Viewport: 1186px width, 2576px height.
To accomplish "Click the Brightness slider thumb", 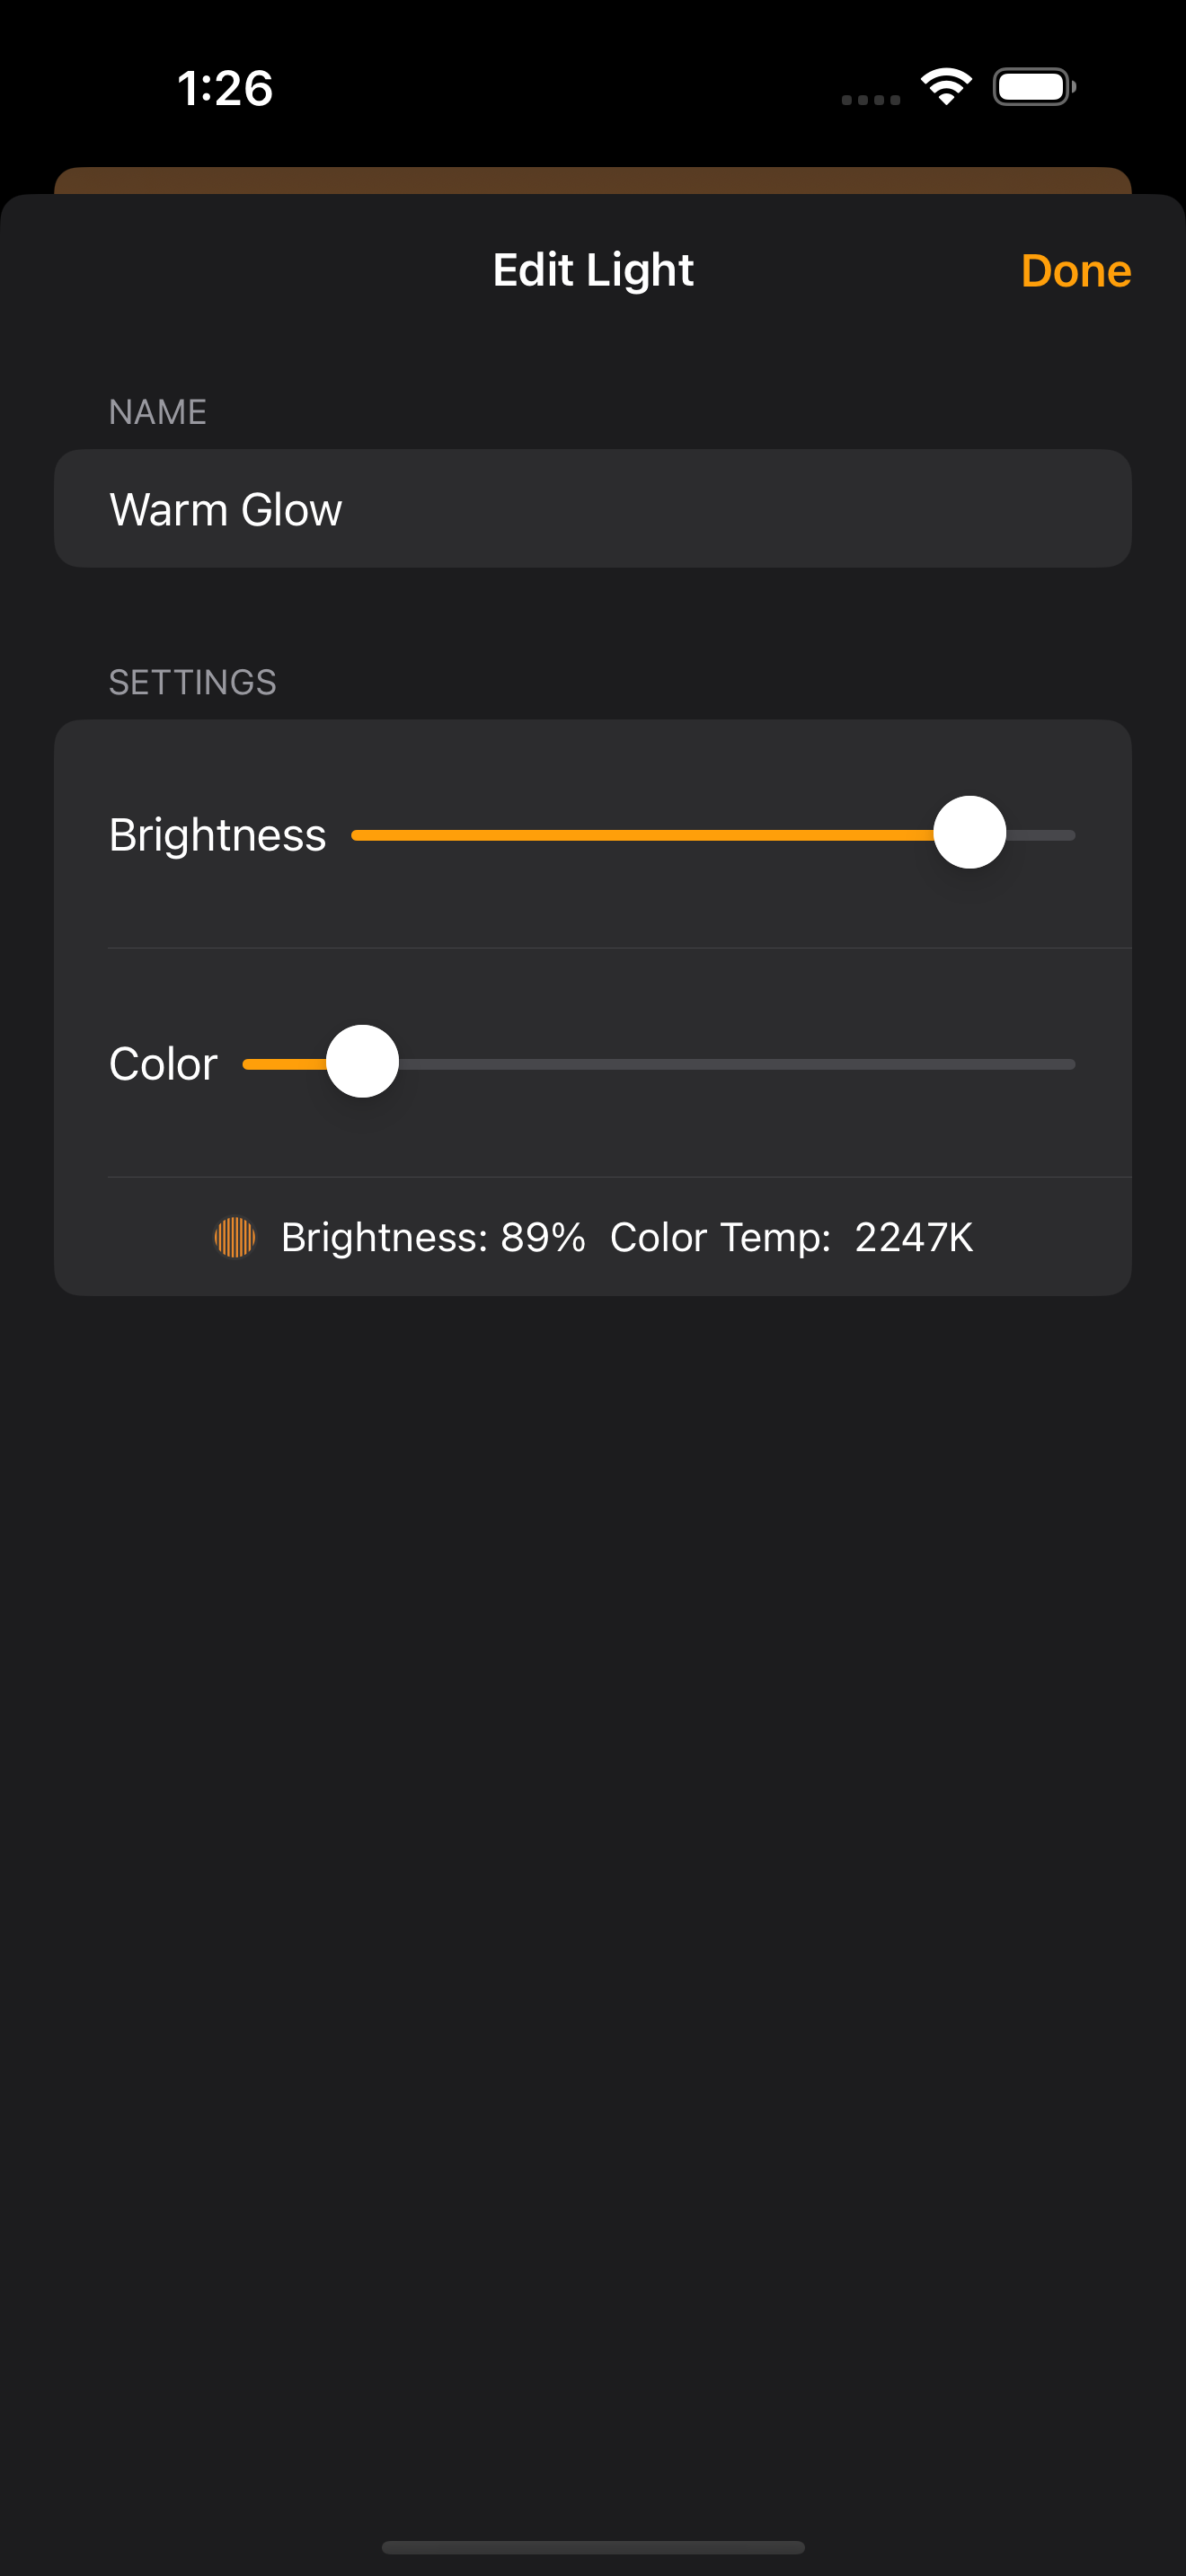I will point(969,832).
